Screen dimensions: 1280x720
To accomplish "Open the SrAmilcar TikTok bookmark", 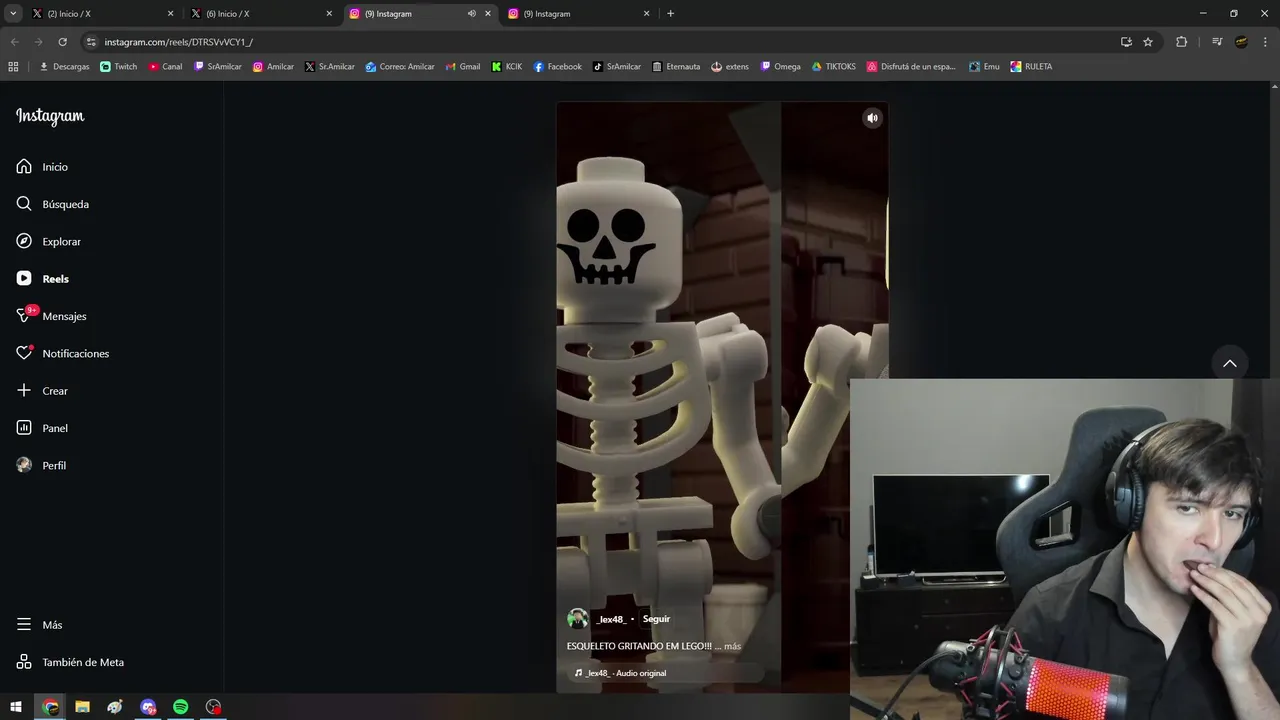I will (x=617, y=67).
